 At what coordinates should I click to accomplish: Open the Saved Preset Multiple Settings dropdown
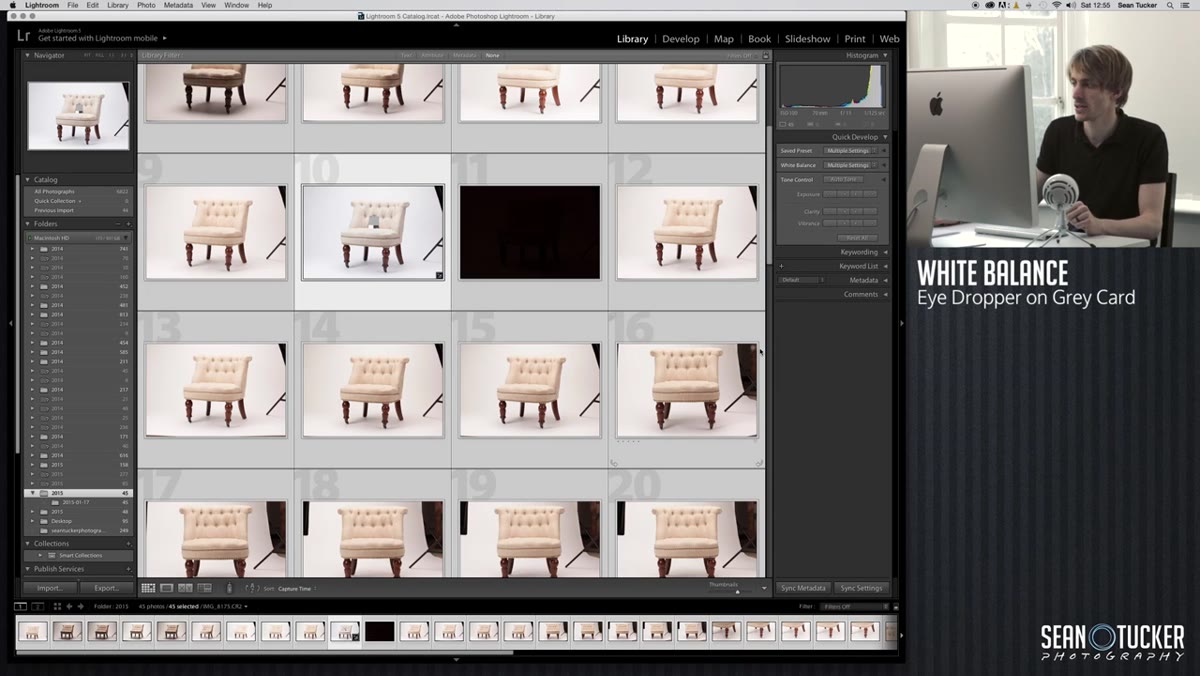click(851, 151)
